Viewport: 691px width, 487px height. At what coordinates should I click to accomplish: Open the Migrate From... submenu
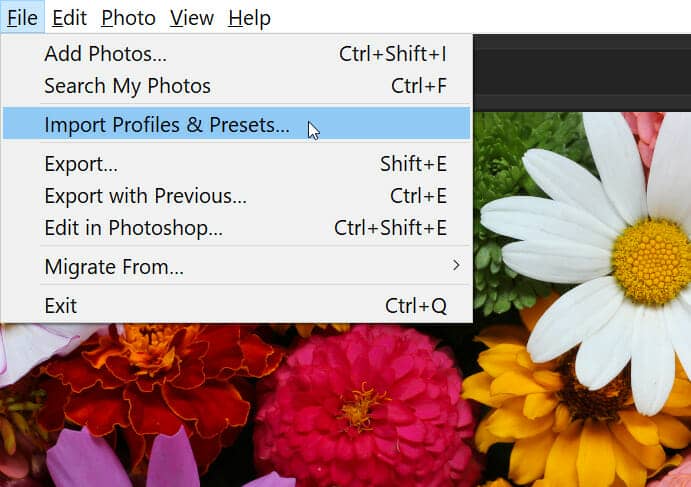(x=237, y=267)
